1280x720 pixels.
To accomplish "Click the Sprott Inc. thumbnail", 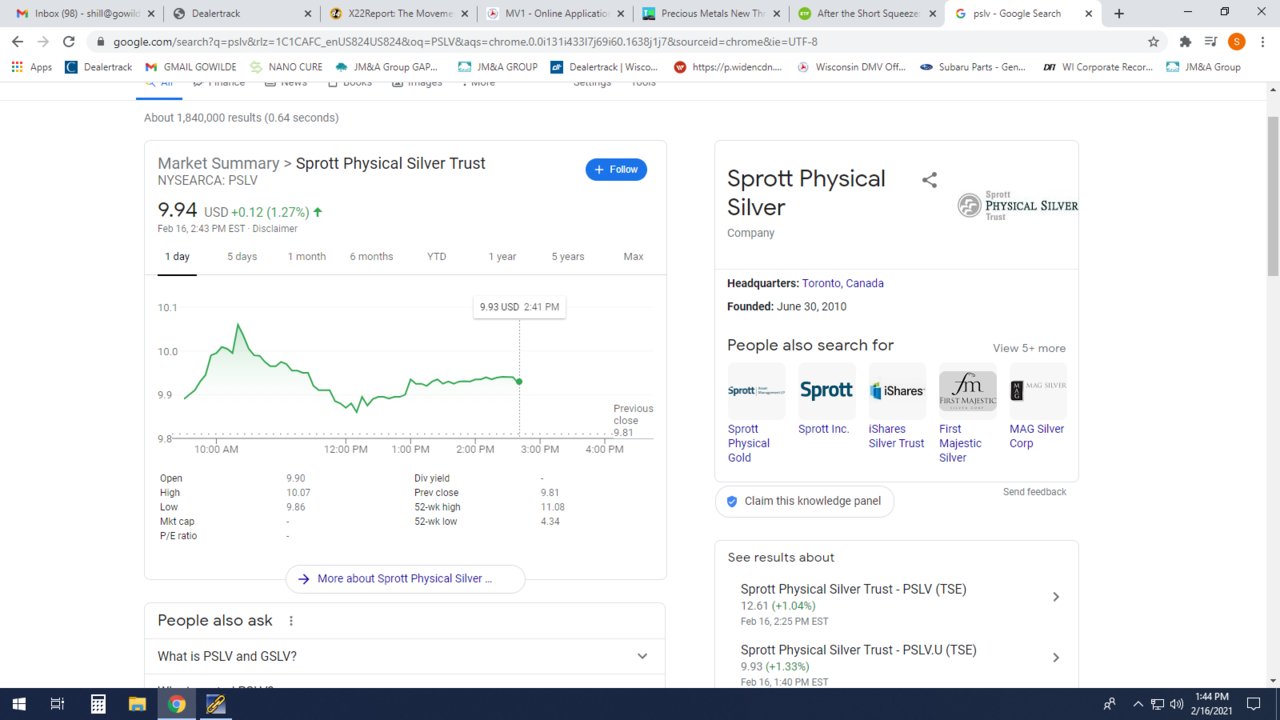I will click(x=826, y=391).
